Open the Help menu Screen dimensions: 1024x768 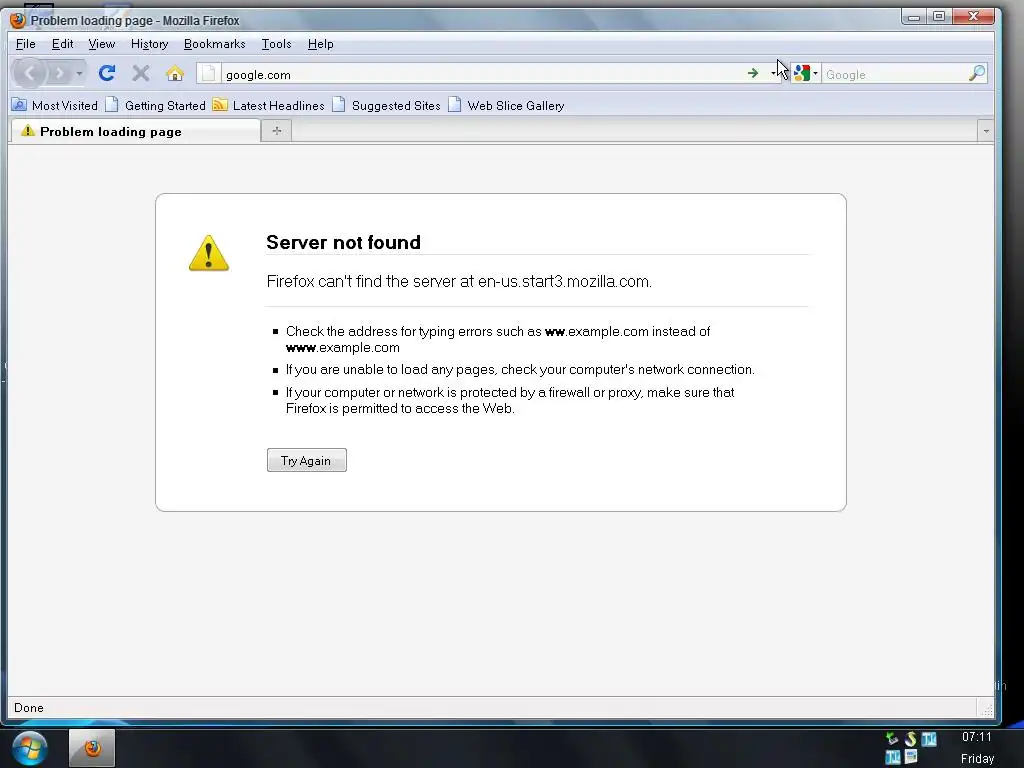coord(320,44)
